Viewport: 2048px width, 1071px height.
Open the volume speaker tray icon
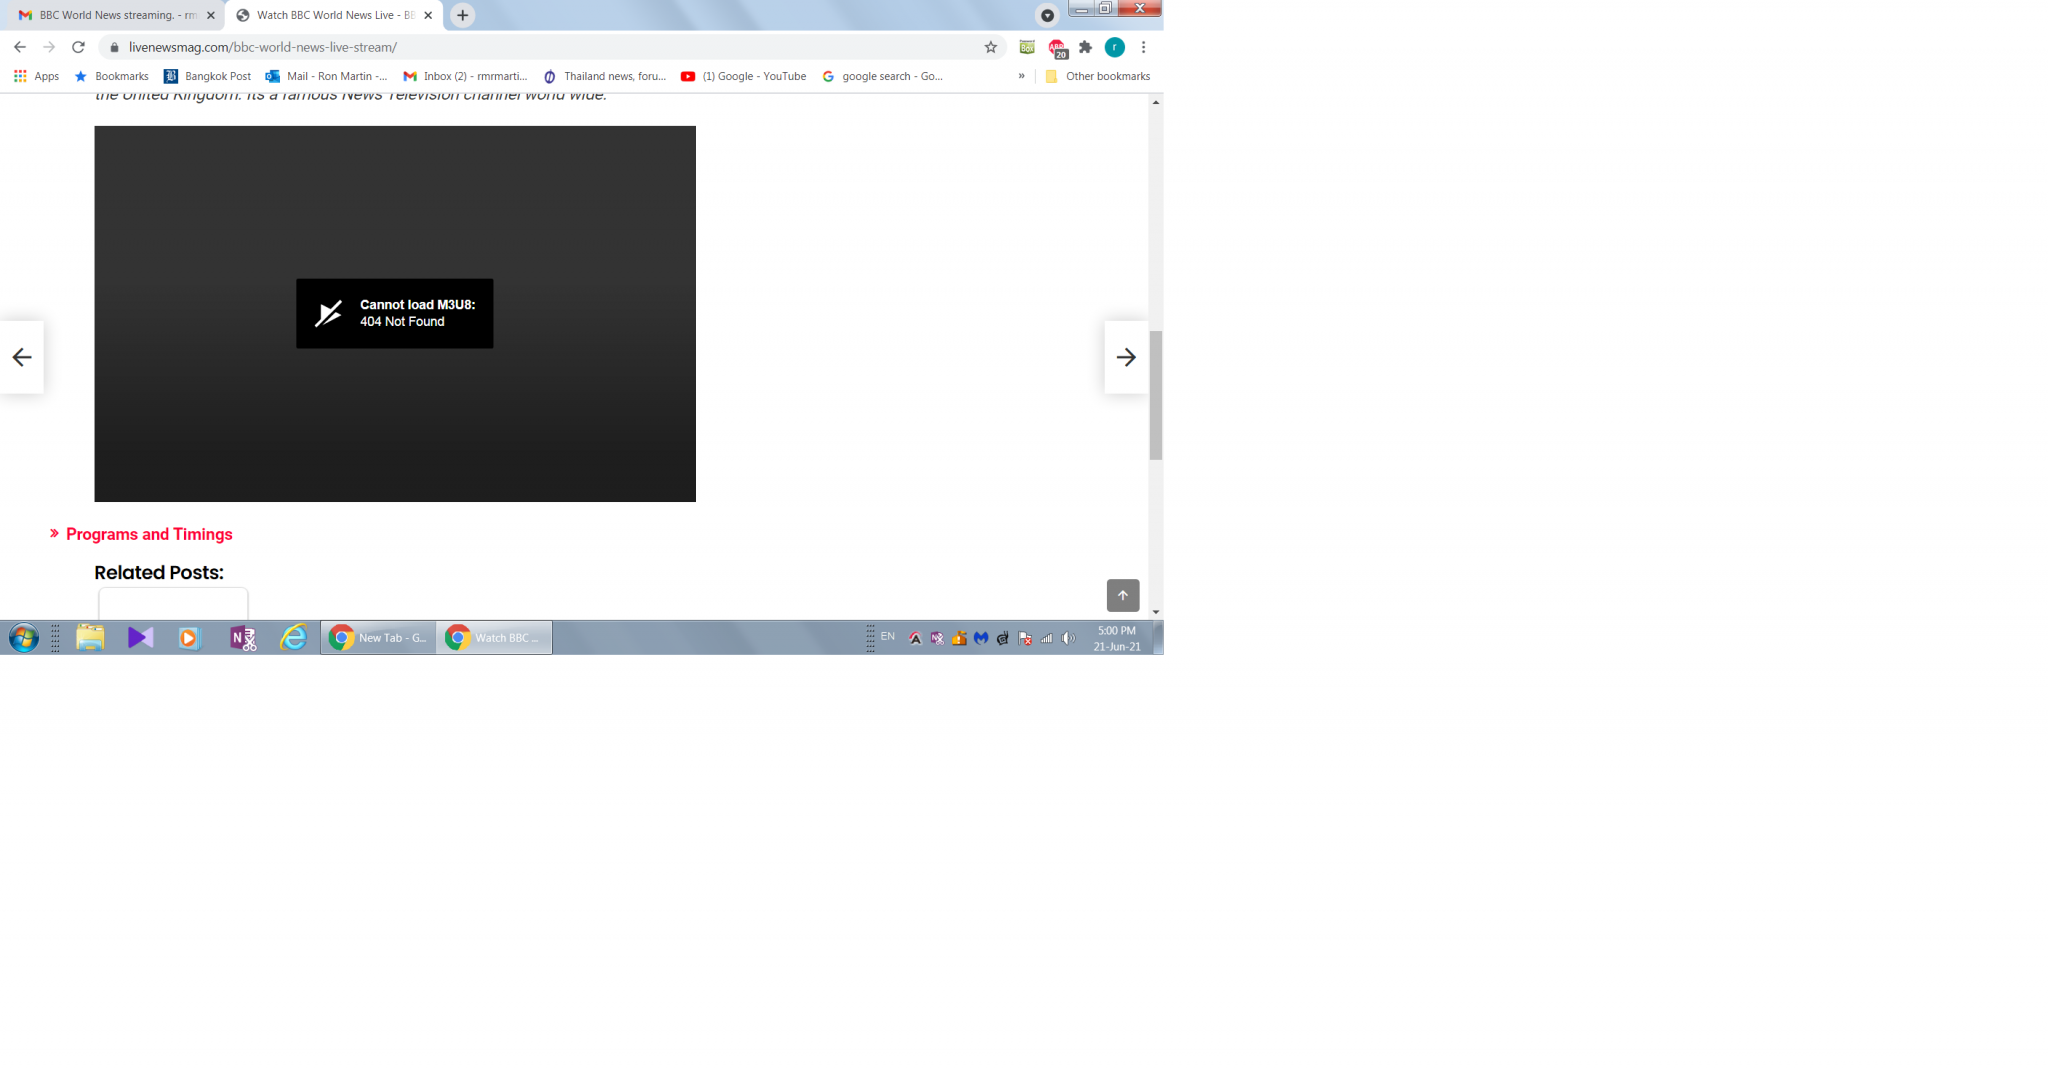1069,638
